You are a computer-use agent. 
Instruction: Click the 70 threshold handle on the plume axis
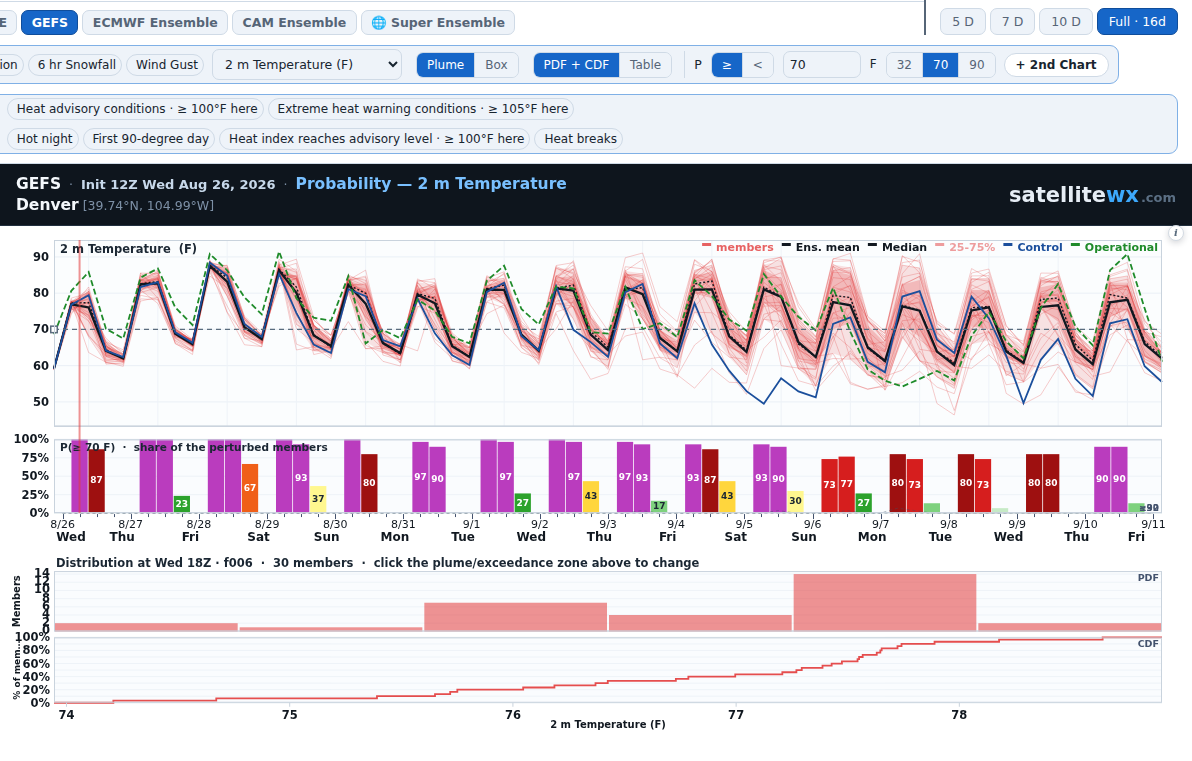[x=54, y=329]
